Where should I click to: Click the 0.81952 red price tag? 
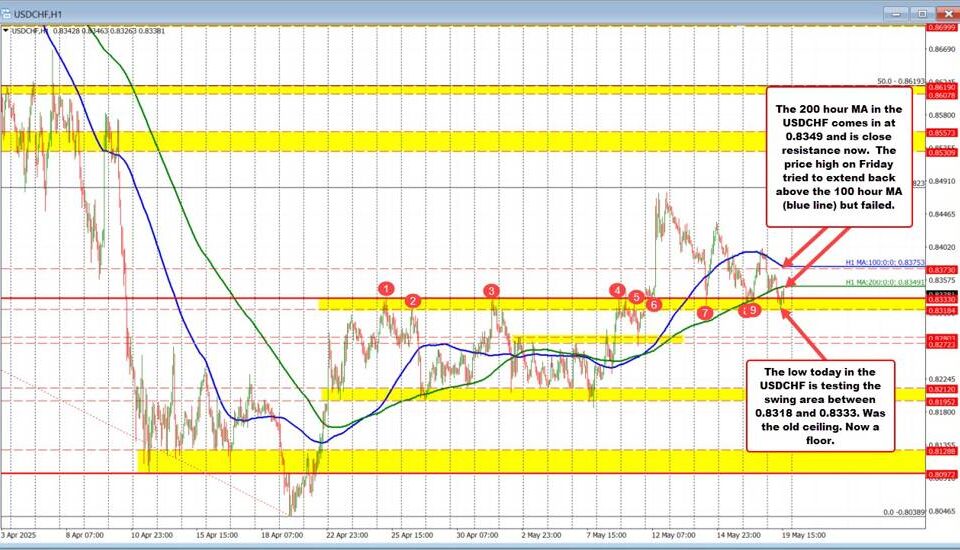click(942, 402)
